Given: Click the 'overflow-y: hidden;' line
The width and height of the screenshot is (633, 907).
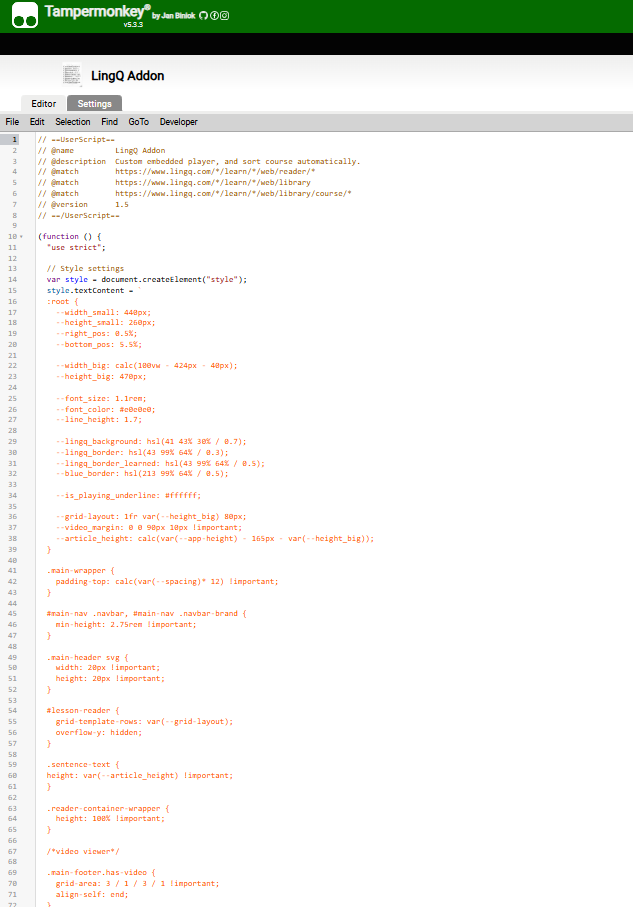Looking at the screenshot, I should 99,733.
